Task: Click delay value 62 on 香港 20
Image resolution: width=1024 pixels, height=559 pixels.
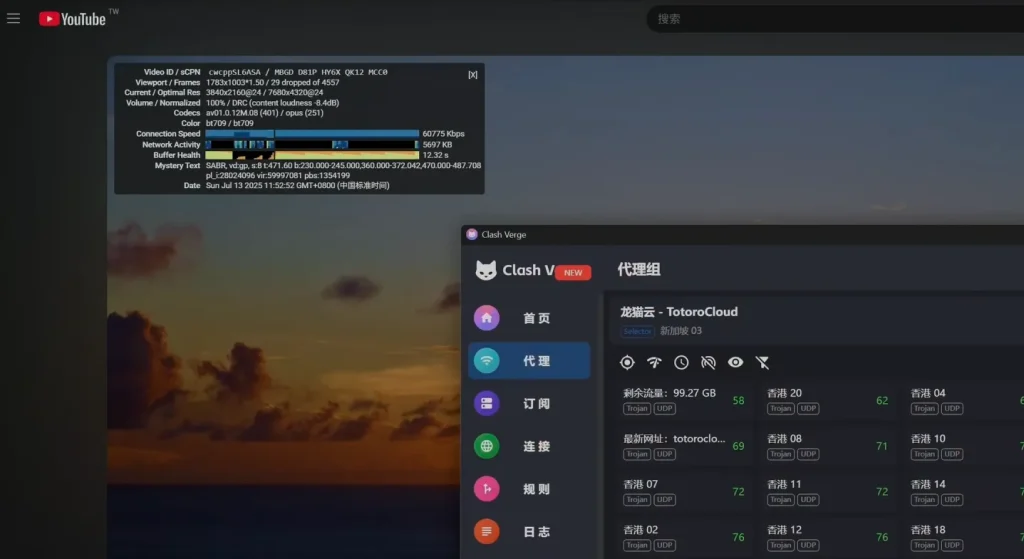Action: click(882, 400)
